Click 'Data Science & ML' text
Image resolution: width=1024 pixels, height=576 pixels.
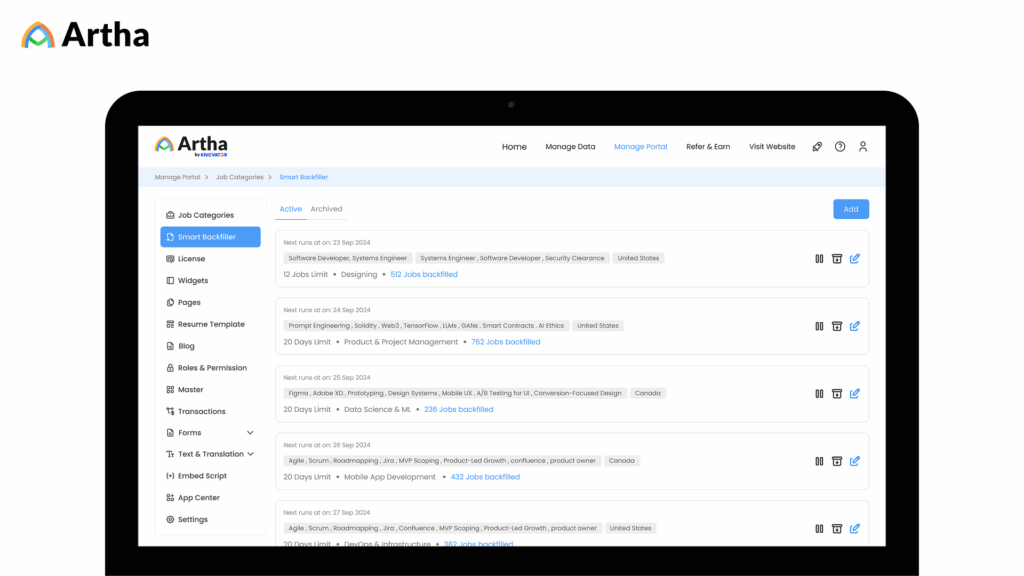coord(377,409)
